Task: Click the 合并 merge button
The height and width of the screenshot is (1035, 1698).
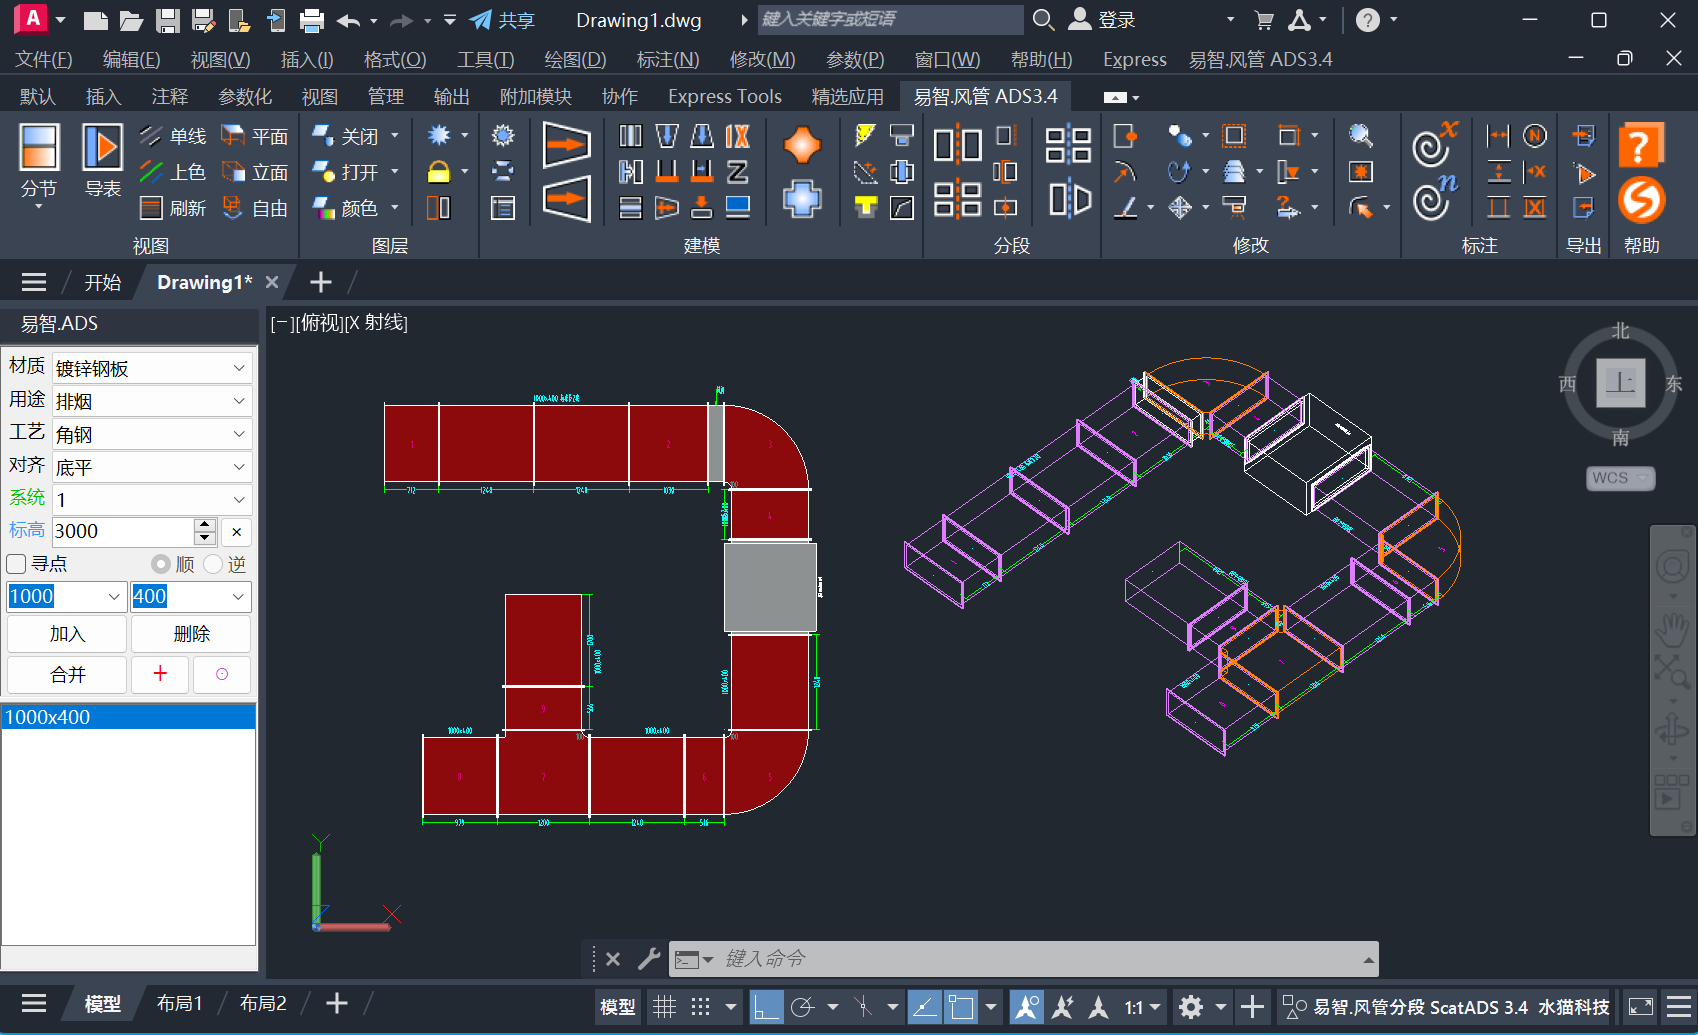Action: (67, 675)
